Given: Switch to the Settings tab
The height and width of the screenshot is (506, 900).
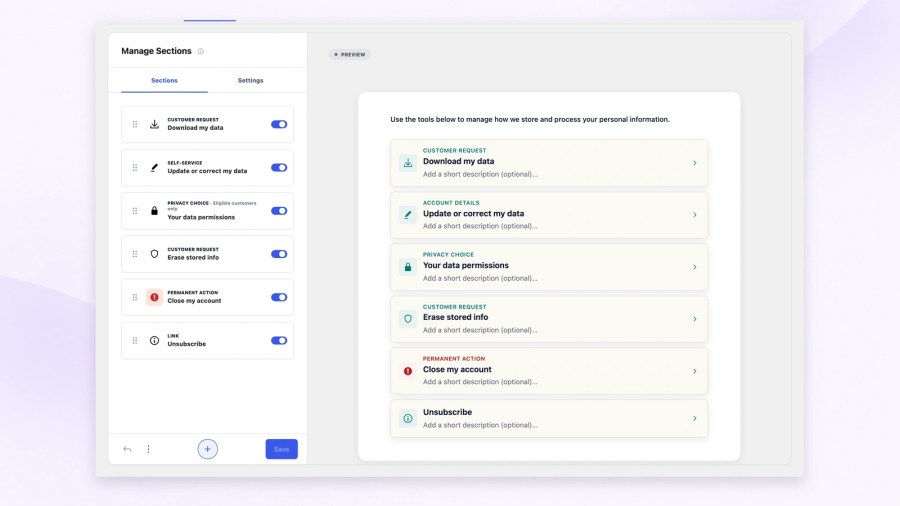Looking at the screenshot, I should tap(250, 80).
